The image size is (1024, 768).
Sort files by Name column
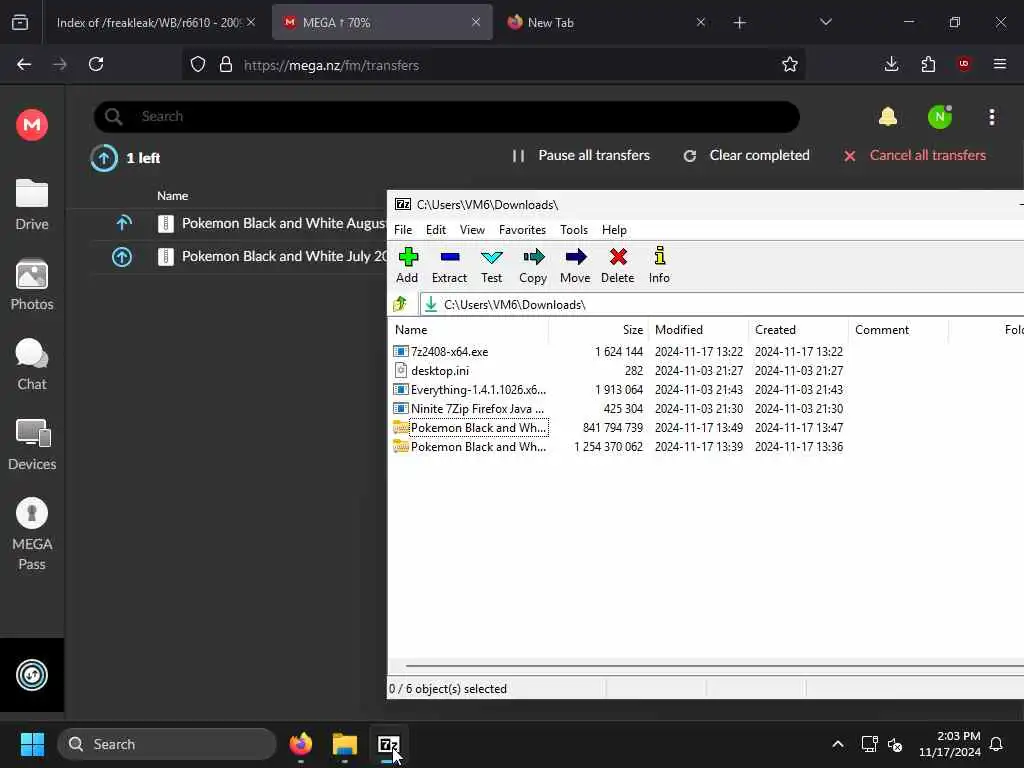[x=469, y=330]
